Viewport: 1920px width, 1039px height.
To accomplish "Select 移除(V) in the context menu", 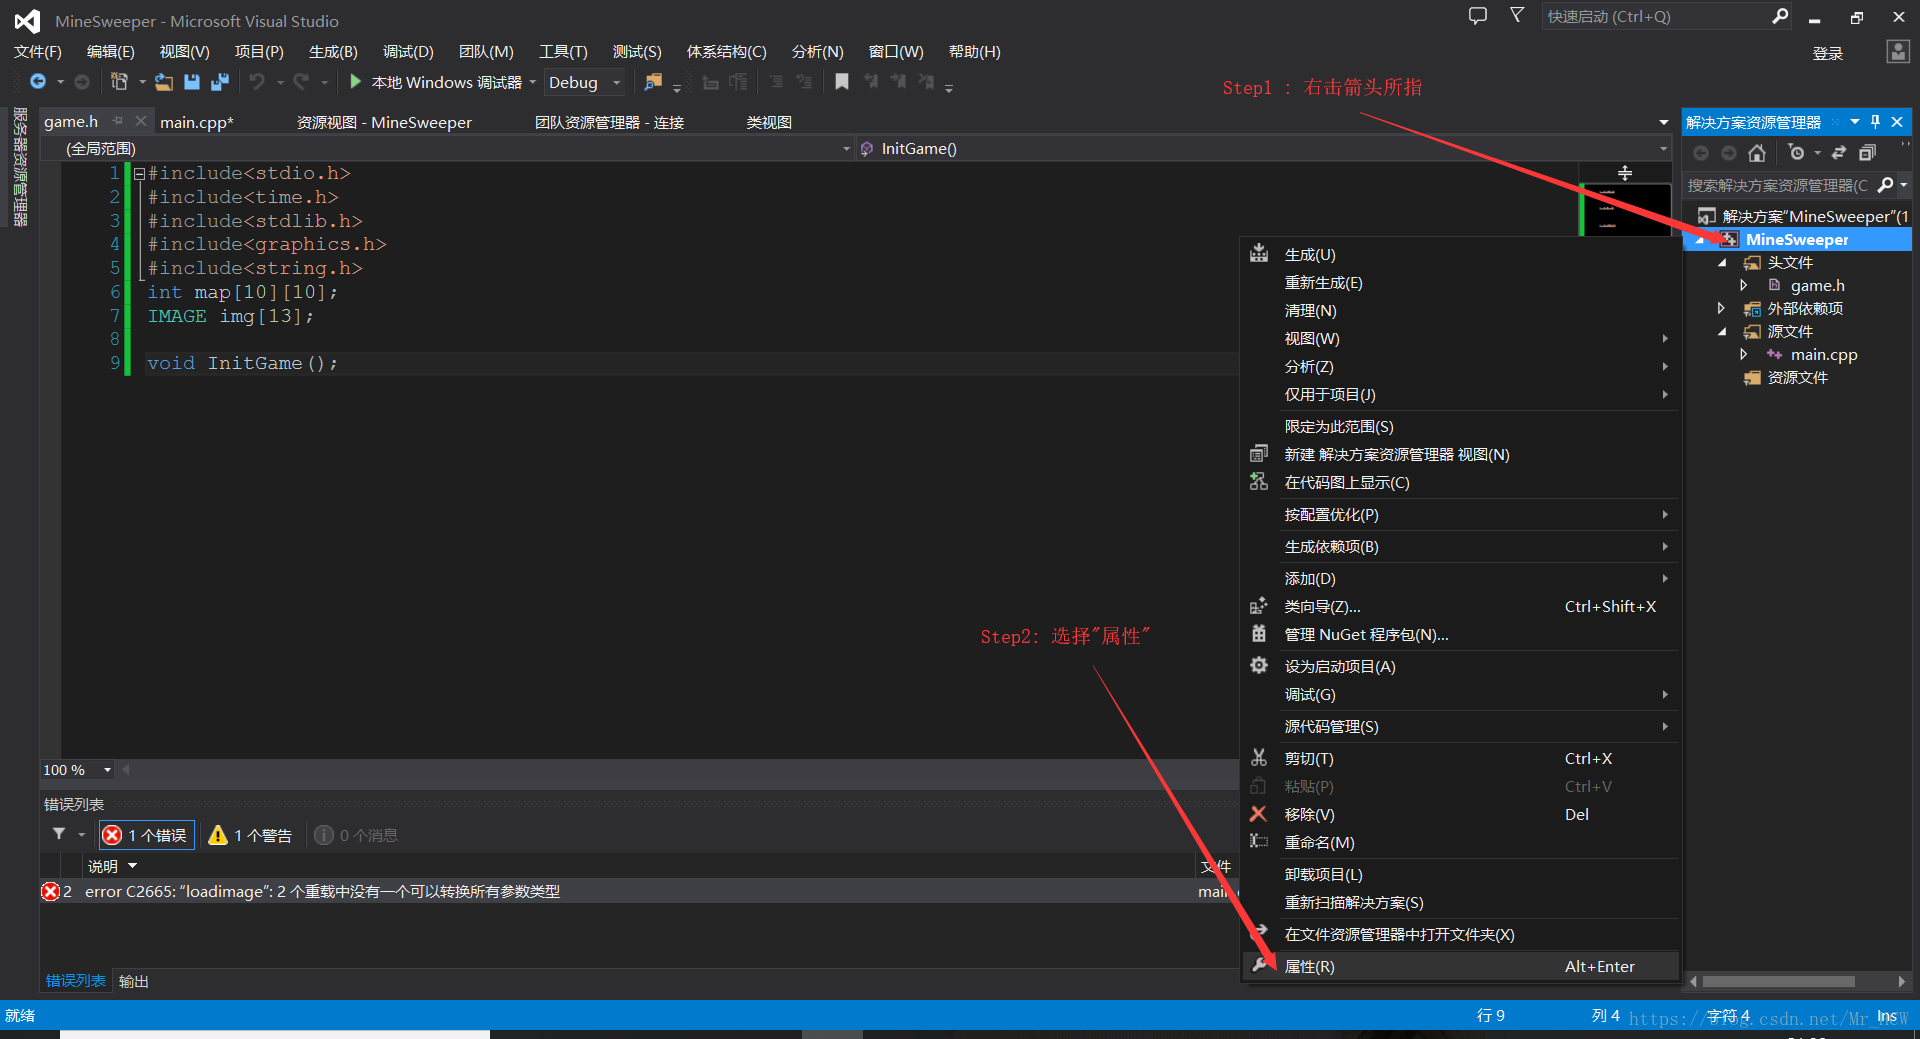I will [x=1461, y=814].
